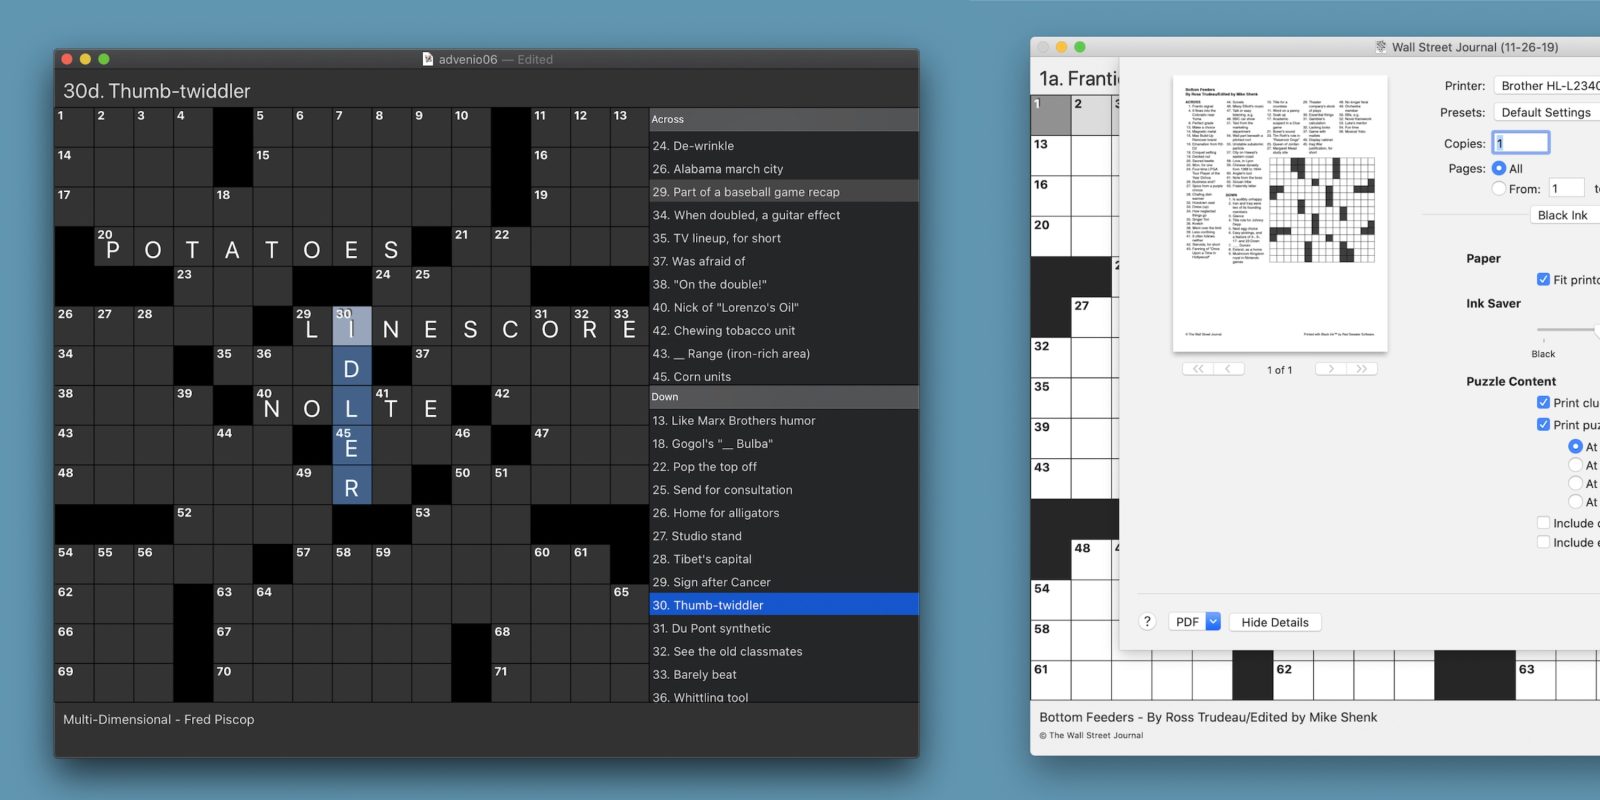The image size is (1600, 800).
Task: Jump to last page in print preview
Action: (1361, 369)
